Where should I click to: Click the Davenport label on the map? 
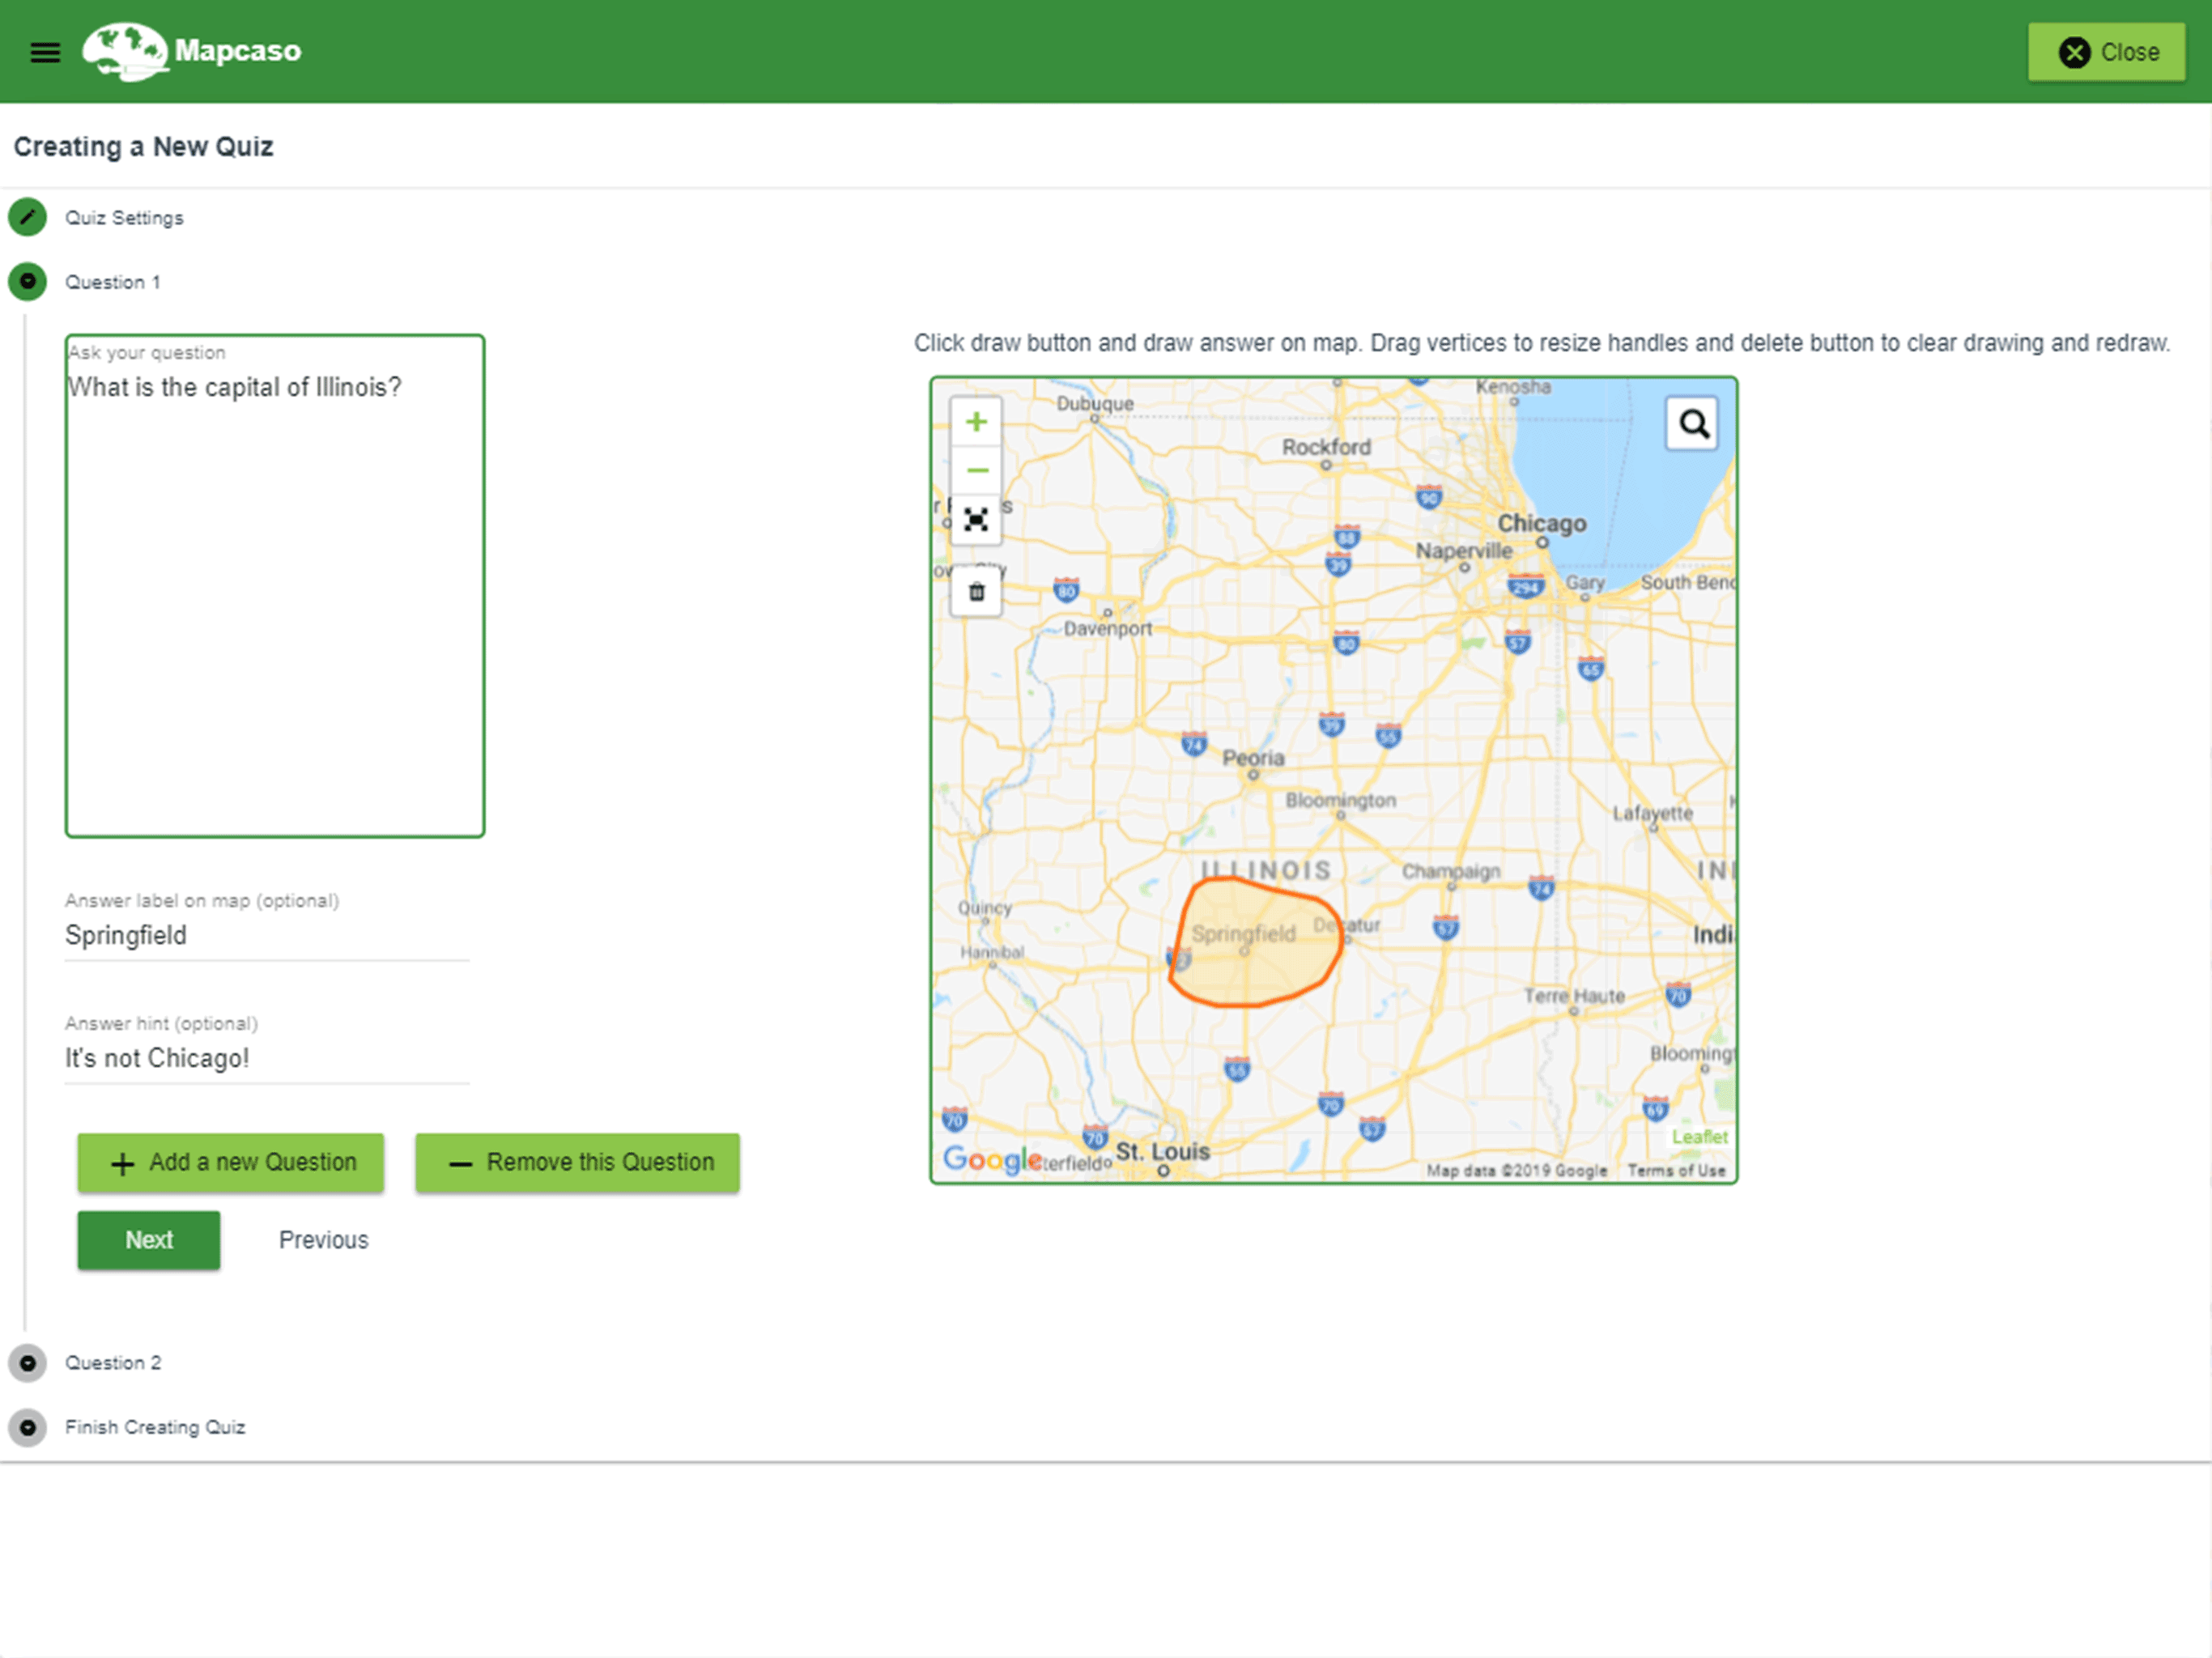click(x=1107, y=629)
